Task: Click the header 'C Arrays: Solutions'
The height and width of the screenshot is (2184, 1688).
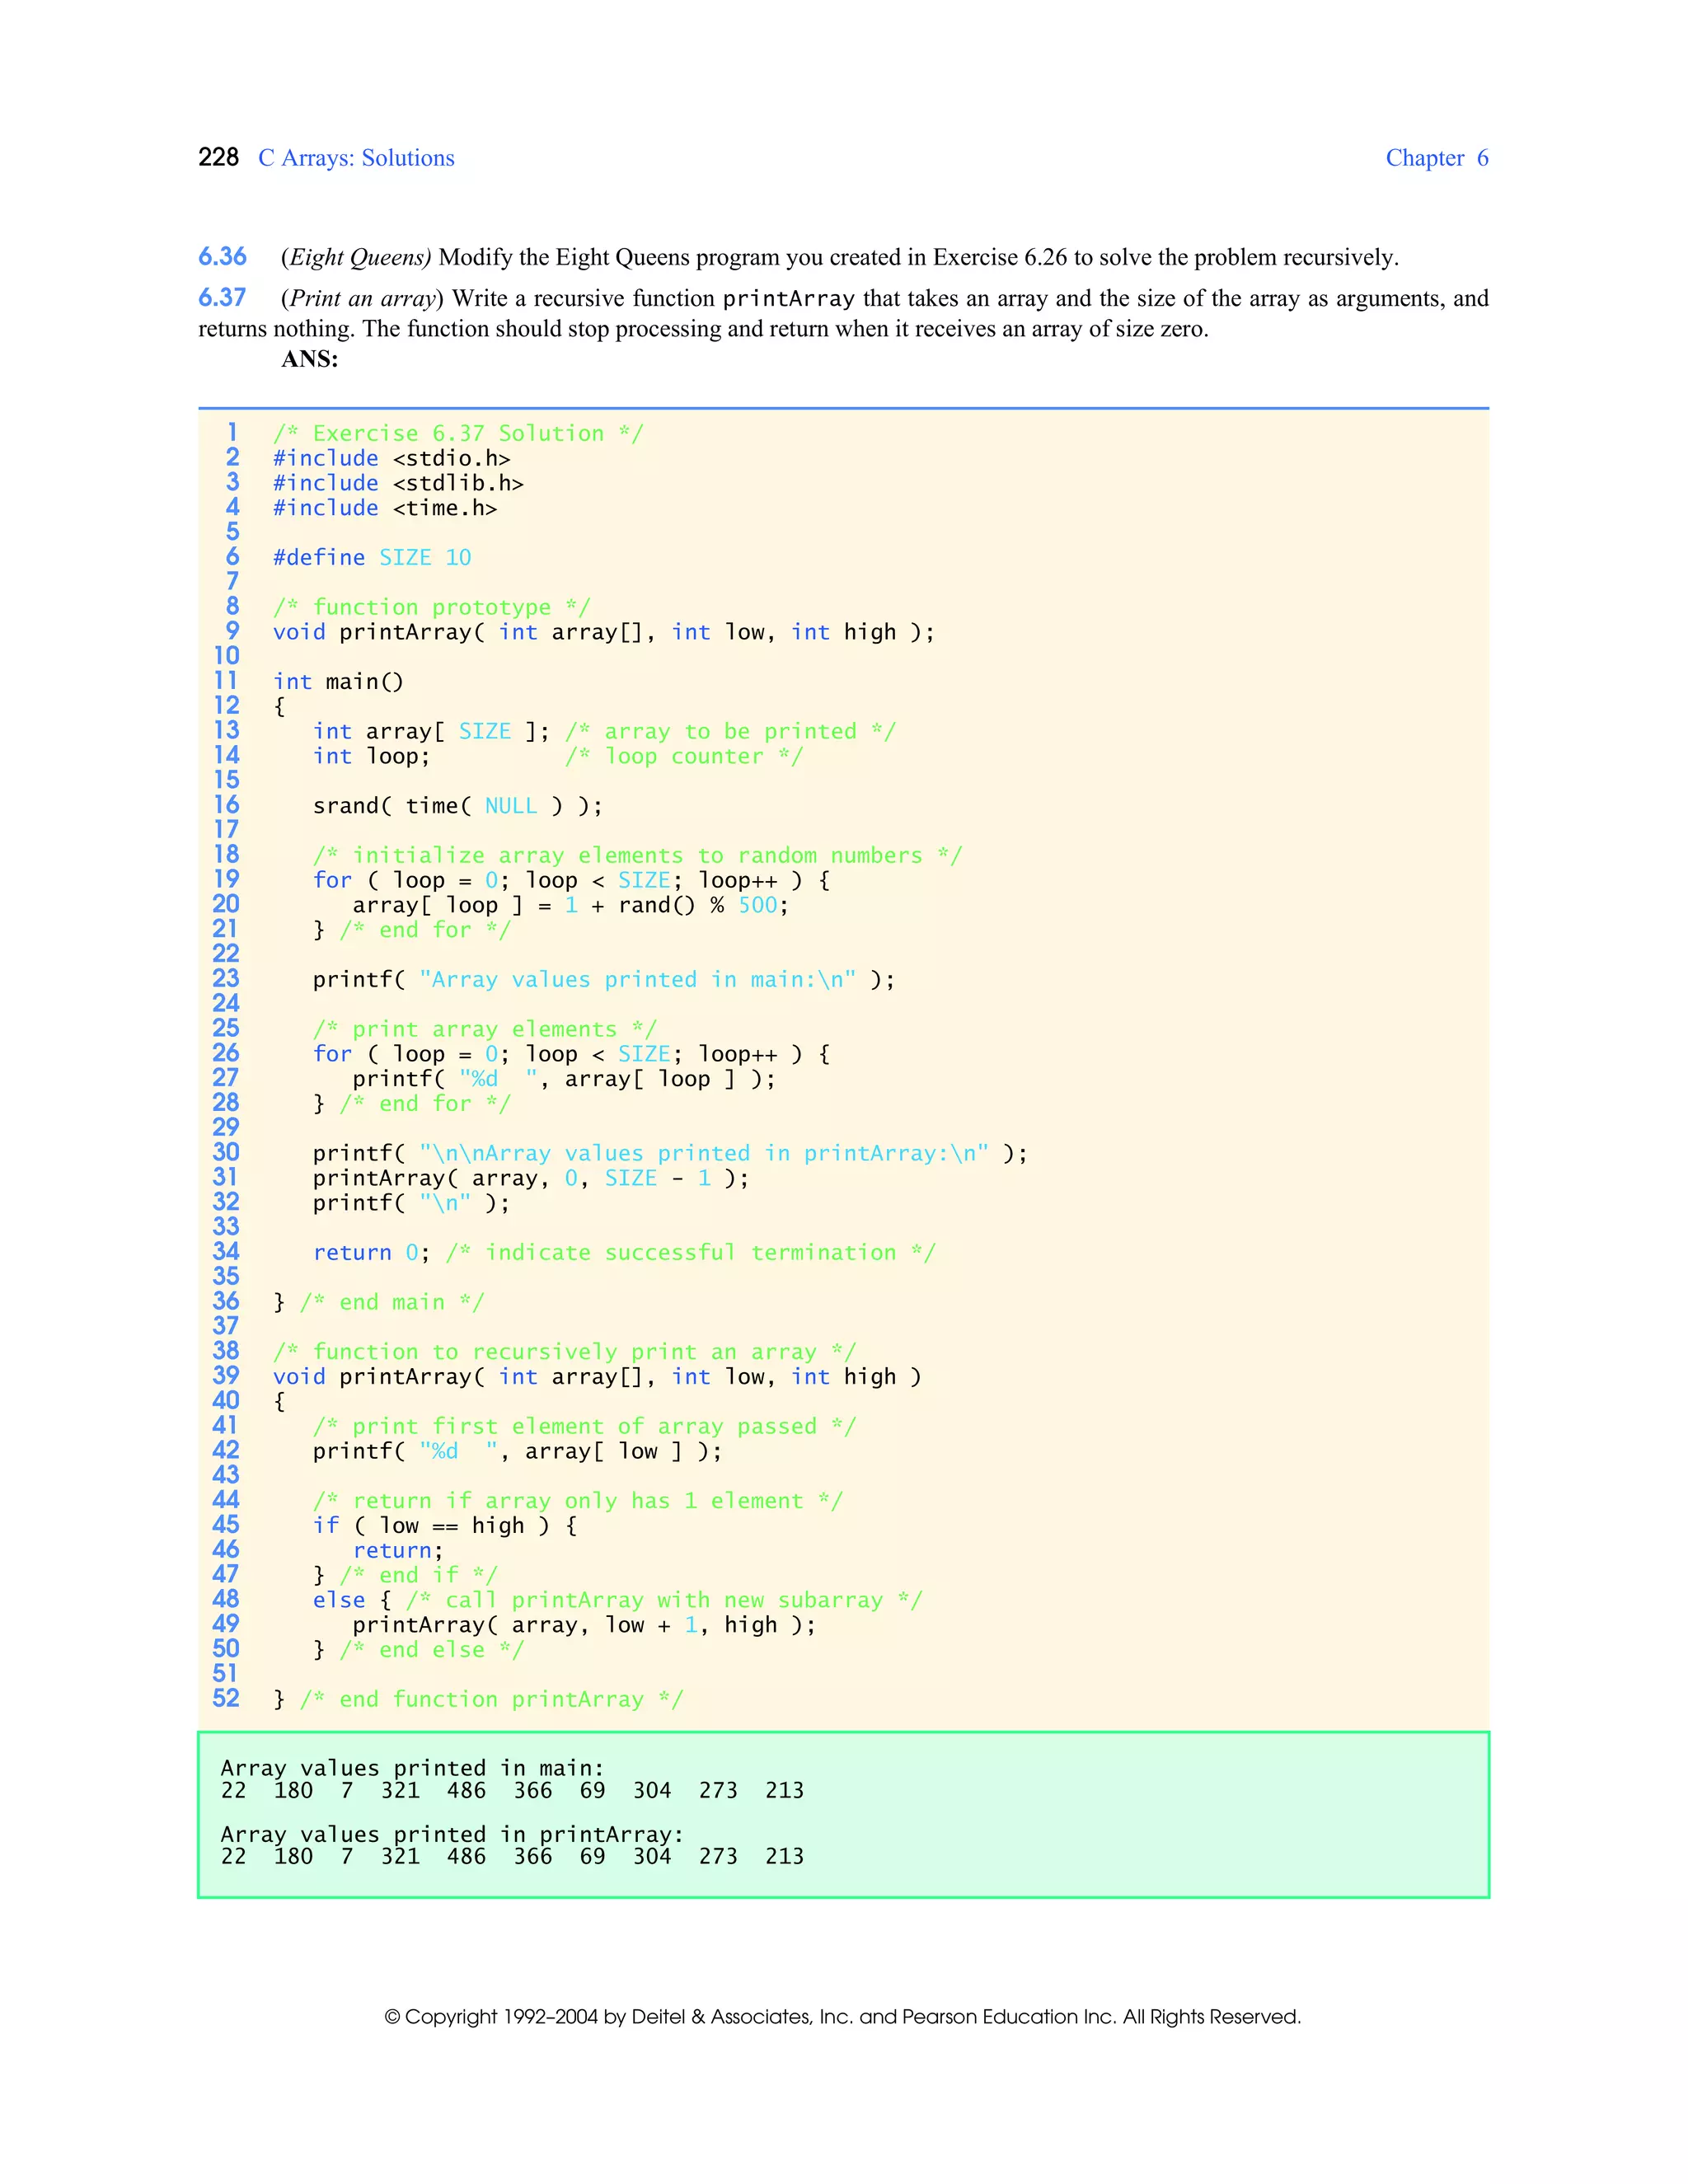Action: (x=356, y=158)
